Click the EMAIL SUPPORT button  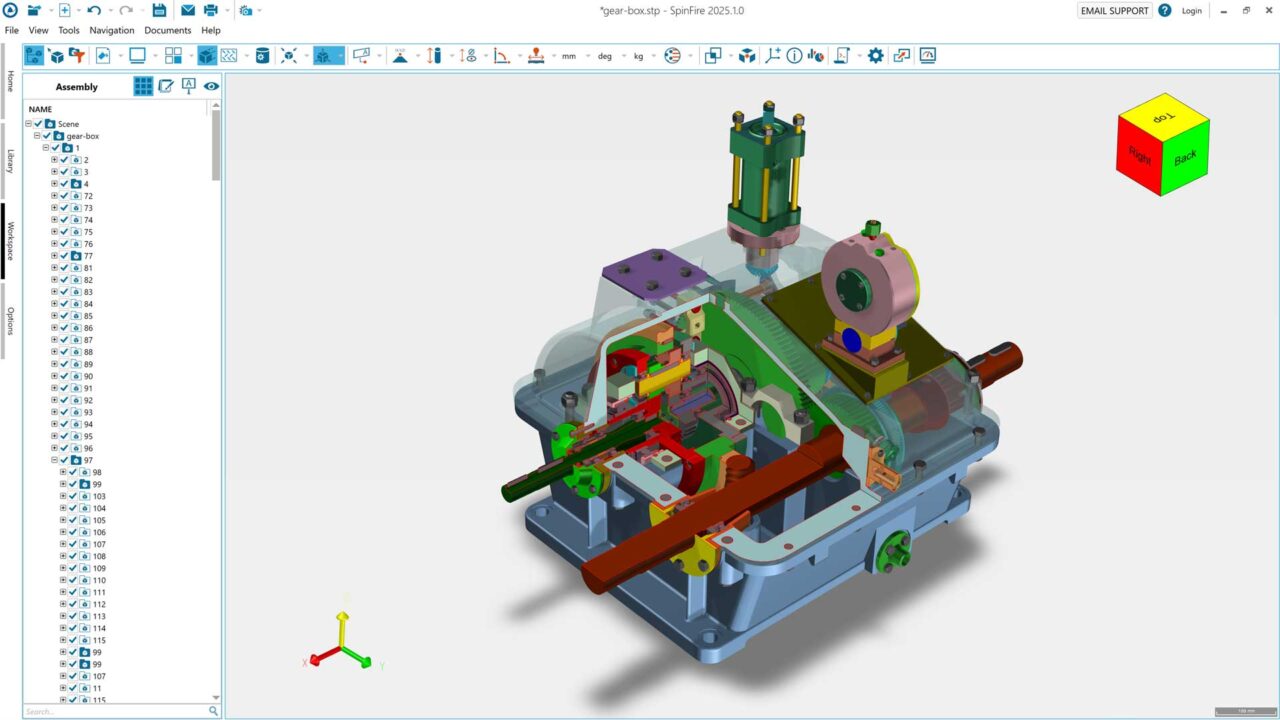1113,10
